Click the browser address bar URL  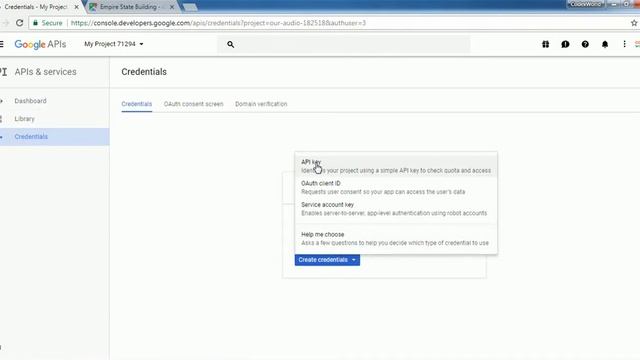point(218,23)
